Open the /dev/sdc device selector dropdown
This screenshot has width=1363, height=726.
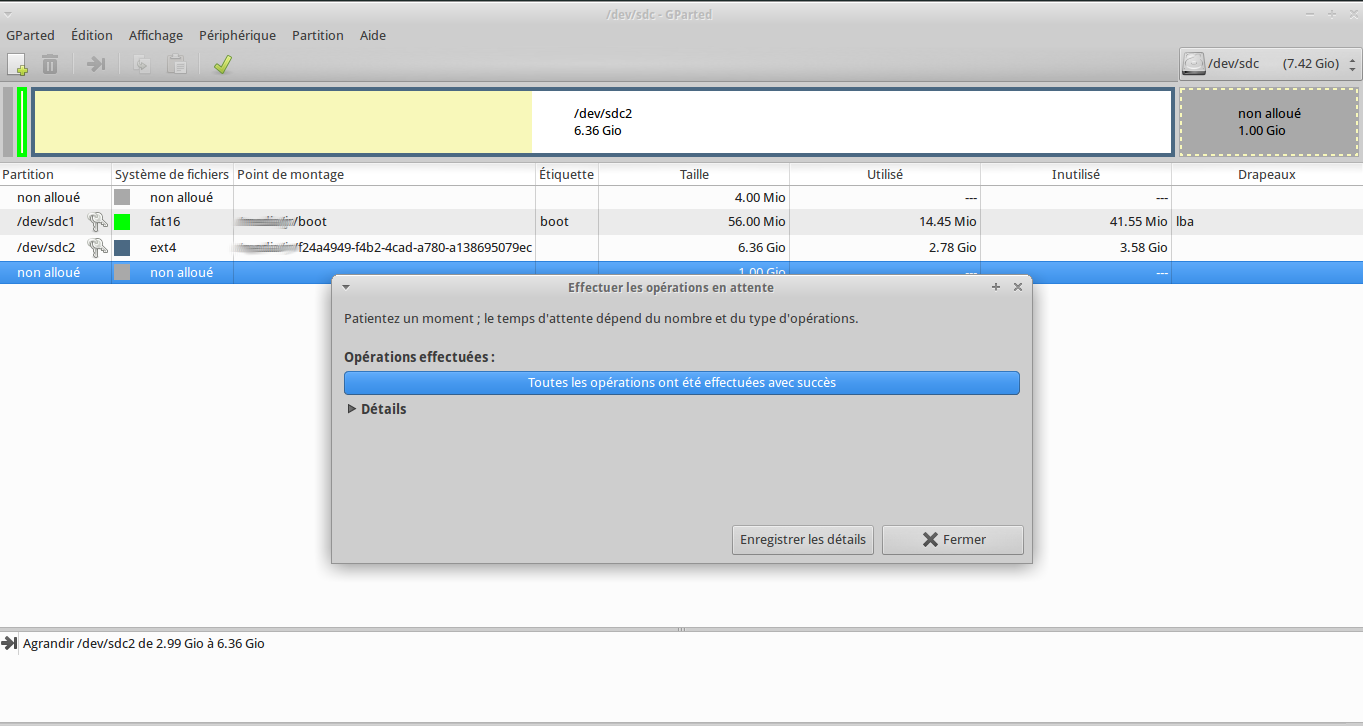coord(1270,64)
